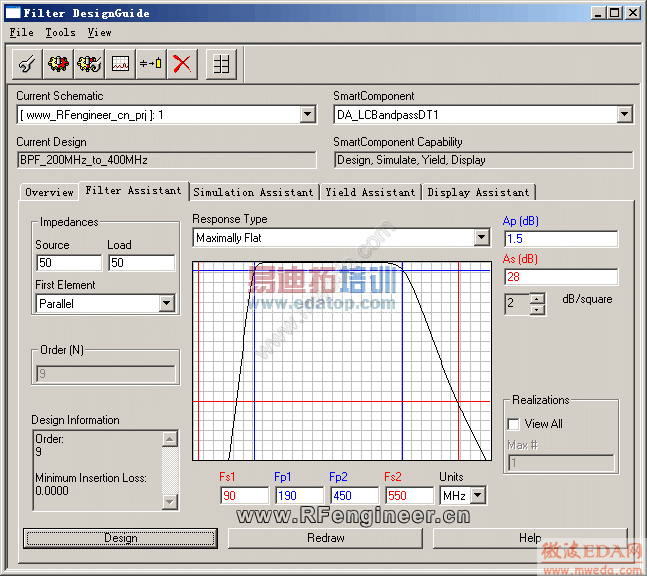Click the Design button
647x576 pixels.
click(x=120, y=538)
